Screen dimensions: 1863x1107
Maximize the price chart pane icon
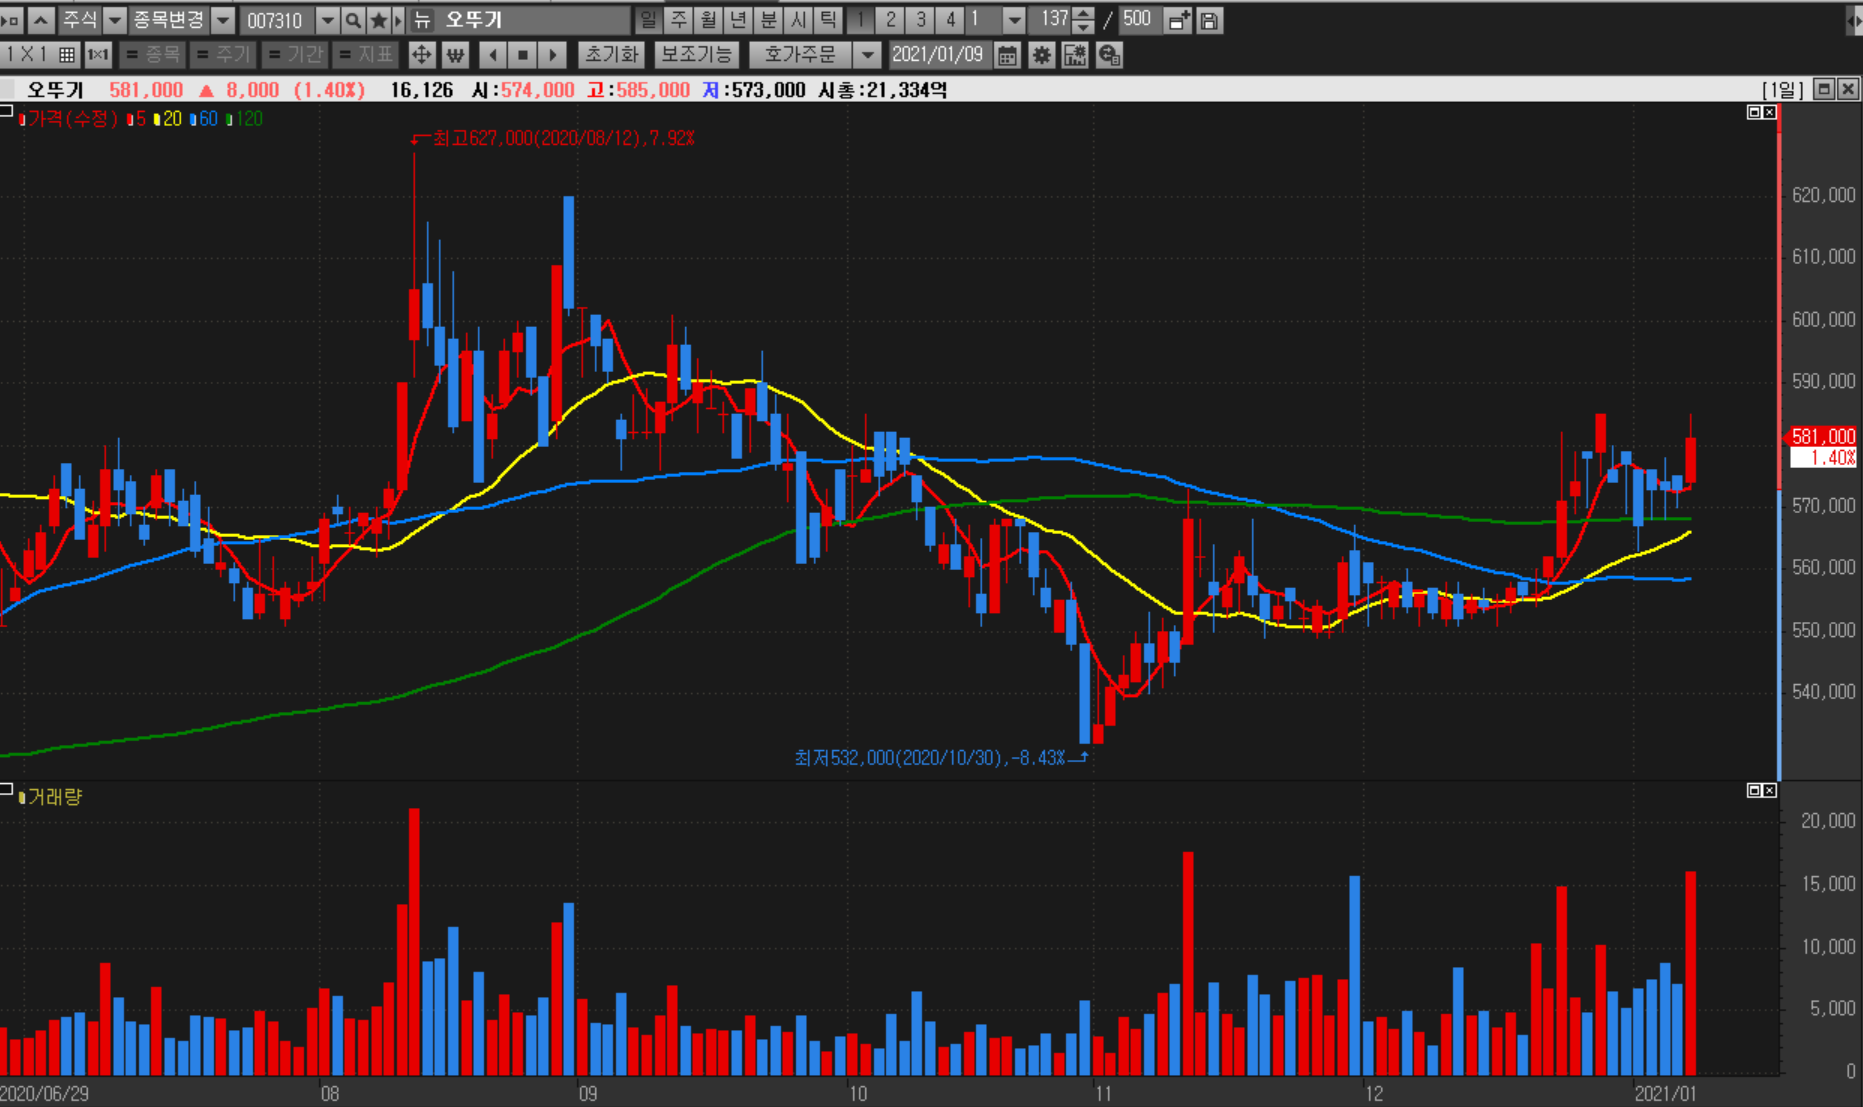point(1754,112)
